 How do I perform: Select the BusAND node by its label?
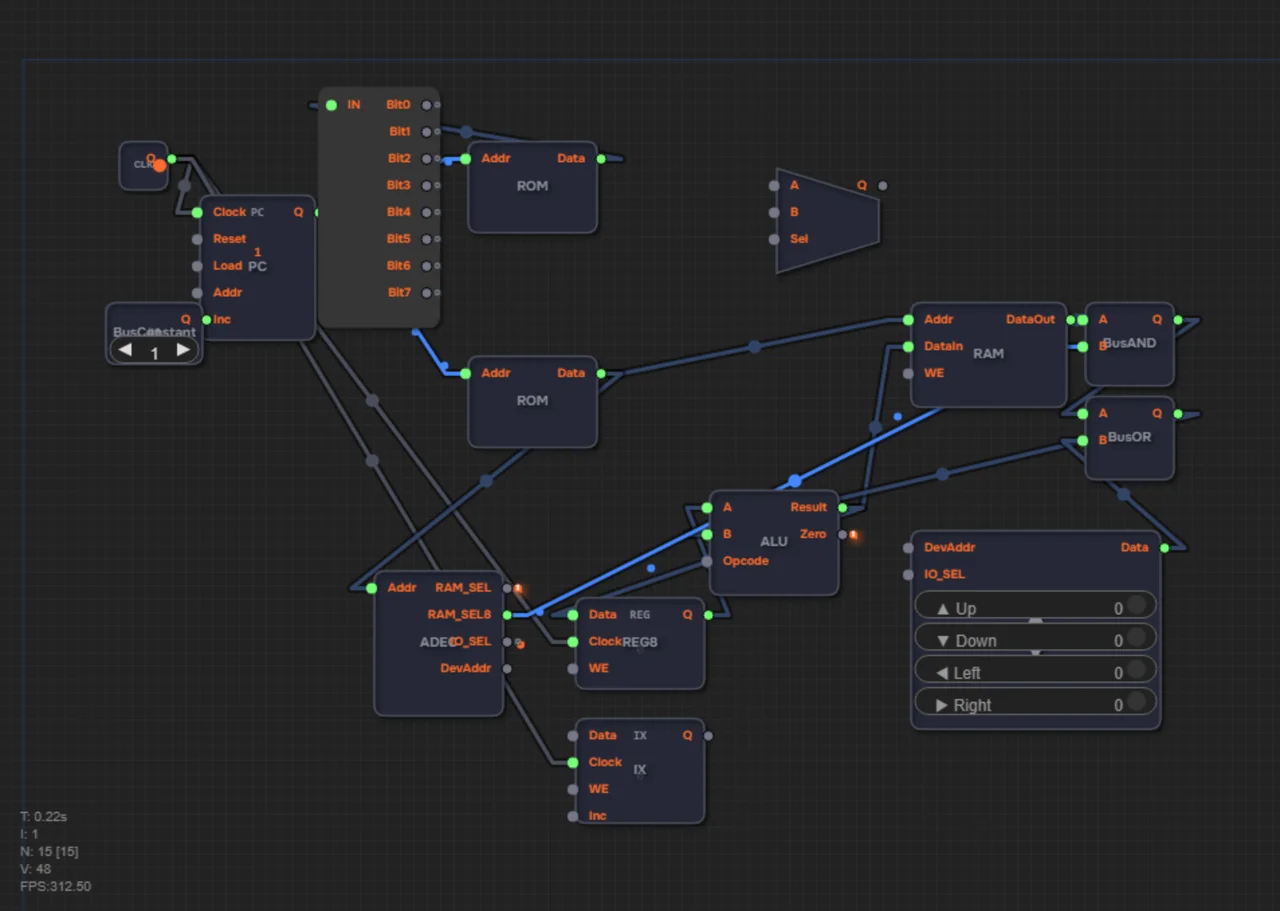[x=1130, y=343]
